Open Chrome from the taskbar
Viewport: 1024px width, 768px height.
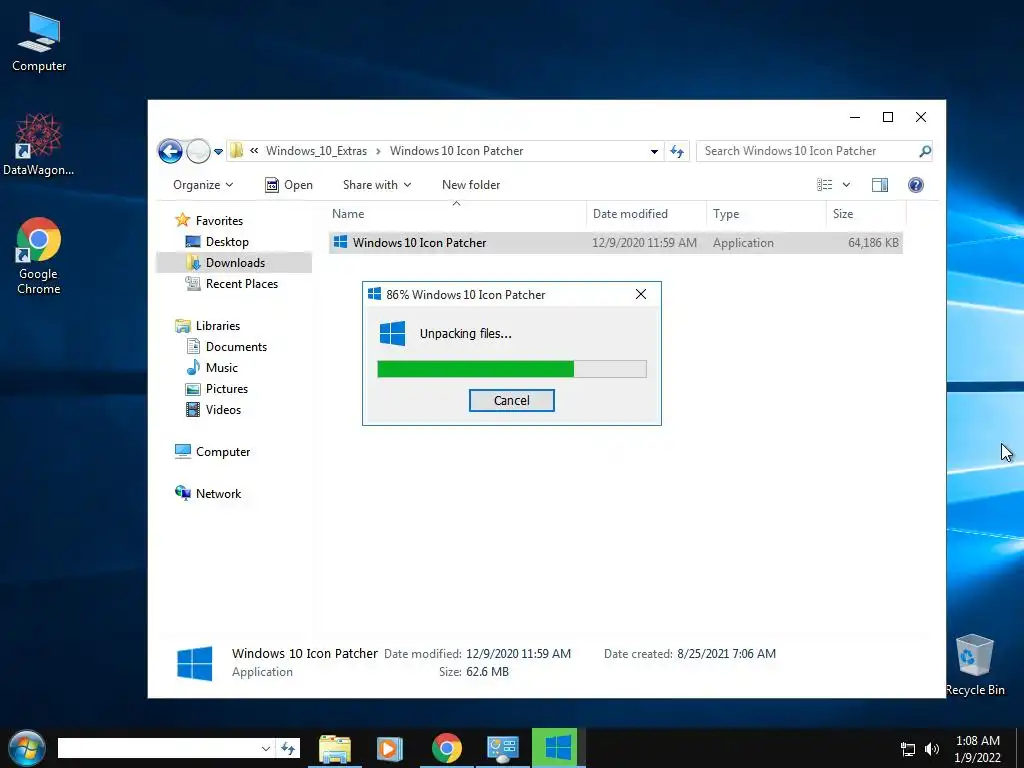pos(447,748)
